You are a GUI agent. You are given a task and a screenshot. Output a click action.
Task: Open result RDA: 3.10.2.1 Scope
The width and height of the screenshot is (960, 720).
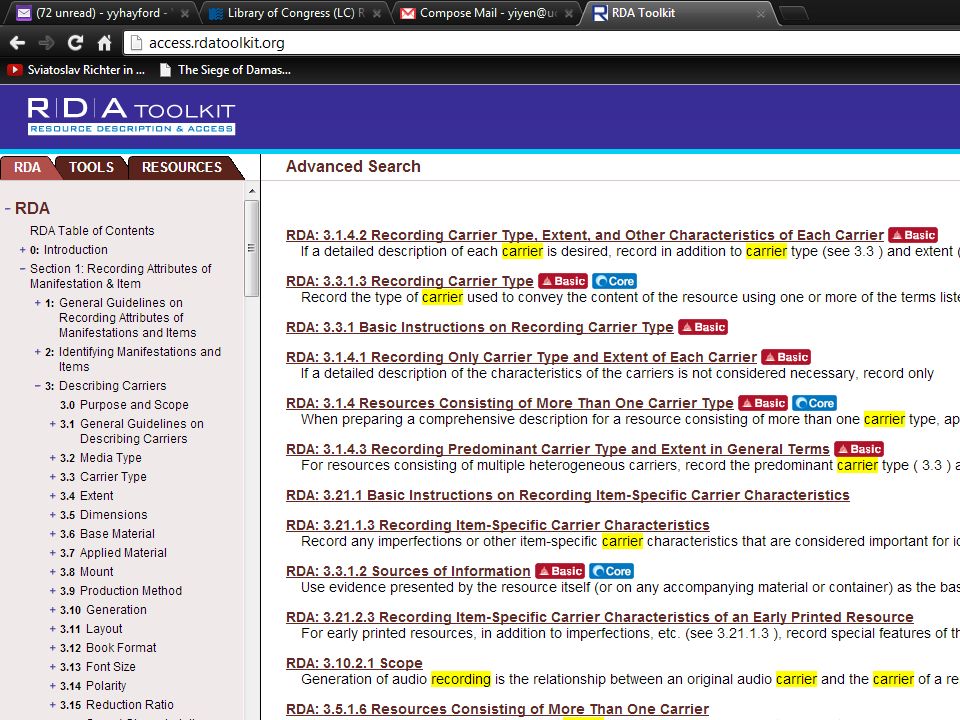(x=354, y=663)
